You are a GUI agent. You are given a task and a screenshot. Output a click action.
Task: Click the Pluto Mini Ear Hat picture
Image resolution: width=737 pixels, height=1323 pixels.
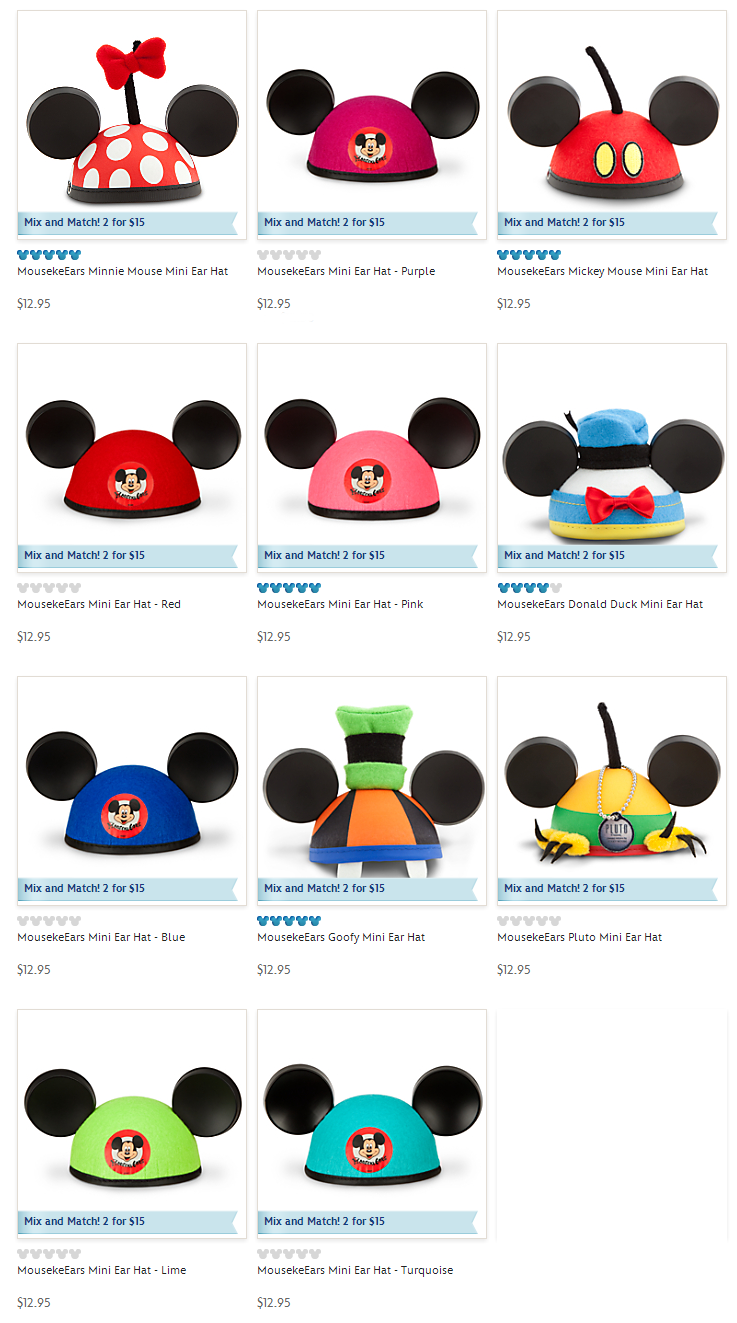point(612,791)
